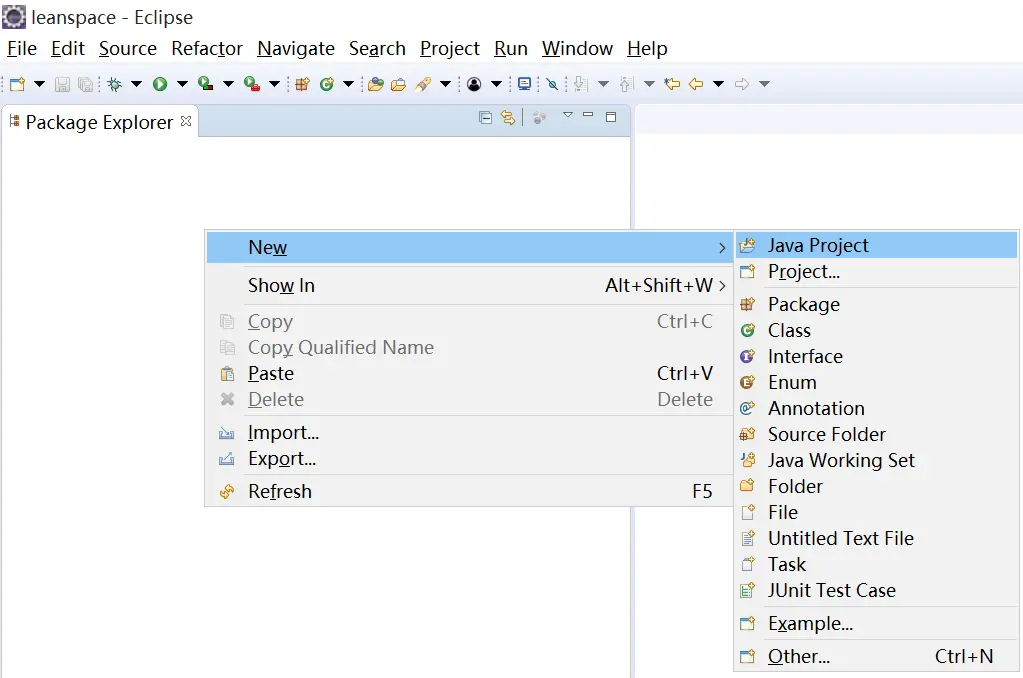Image resolution: width=1023 pixels, height=678 pixels.
Task: Choose Import... from the context menu
Action: pos(470,433)
